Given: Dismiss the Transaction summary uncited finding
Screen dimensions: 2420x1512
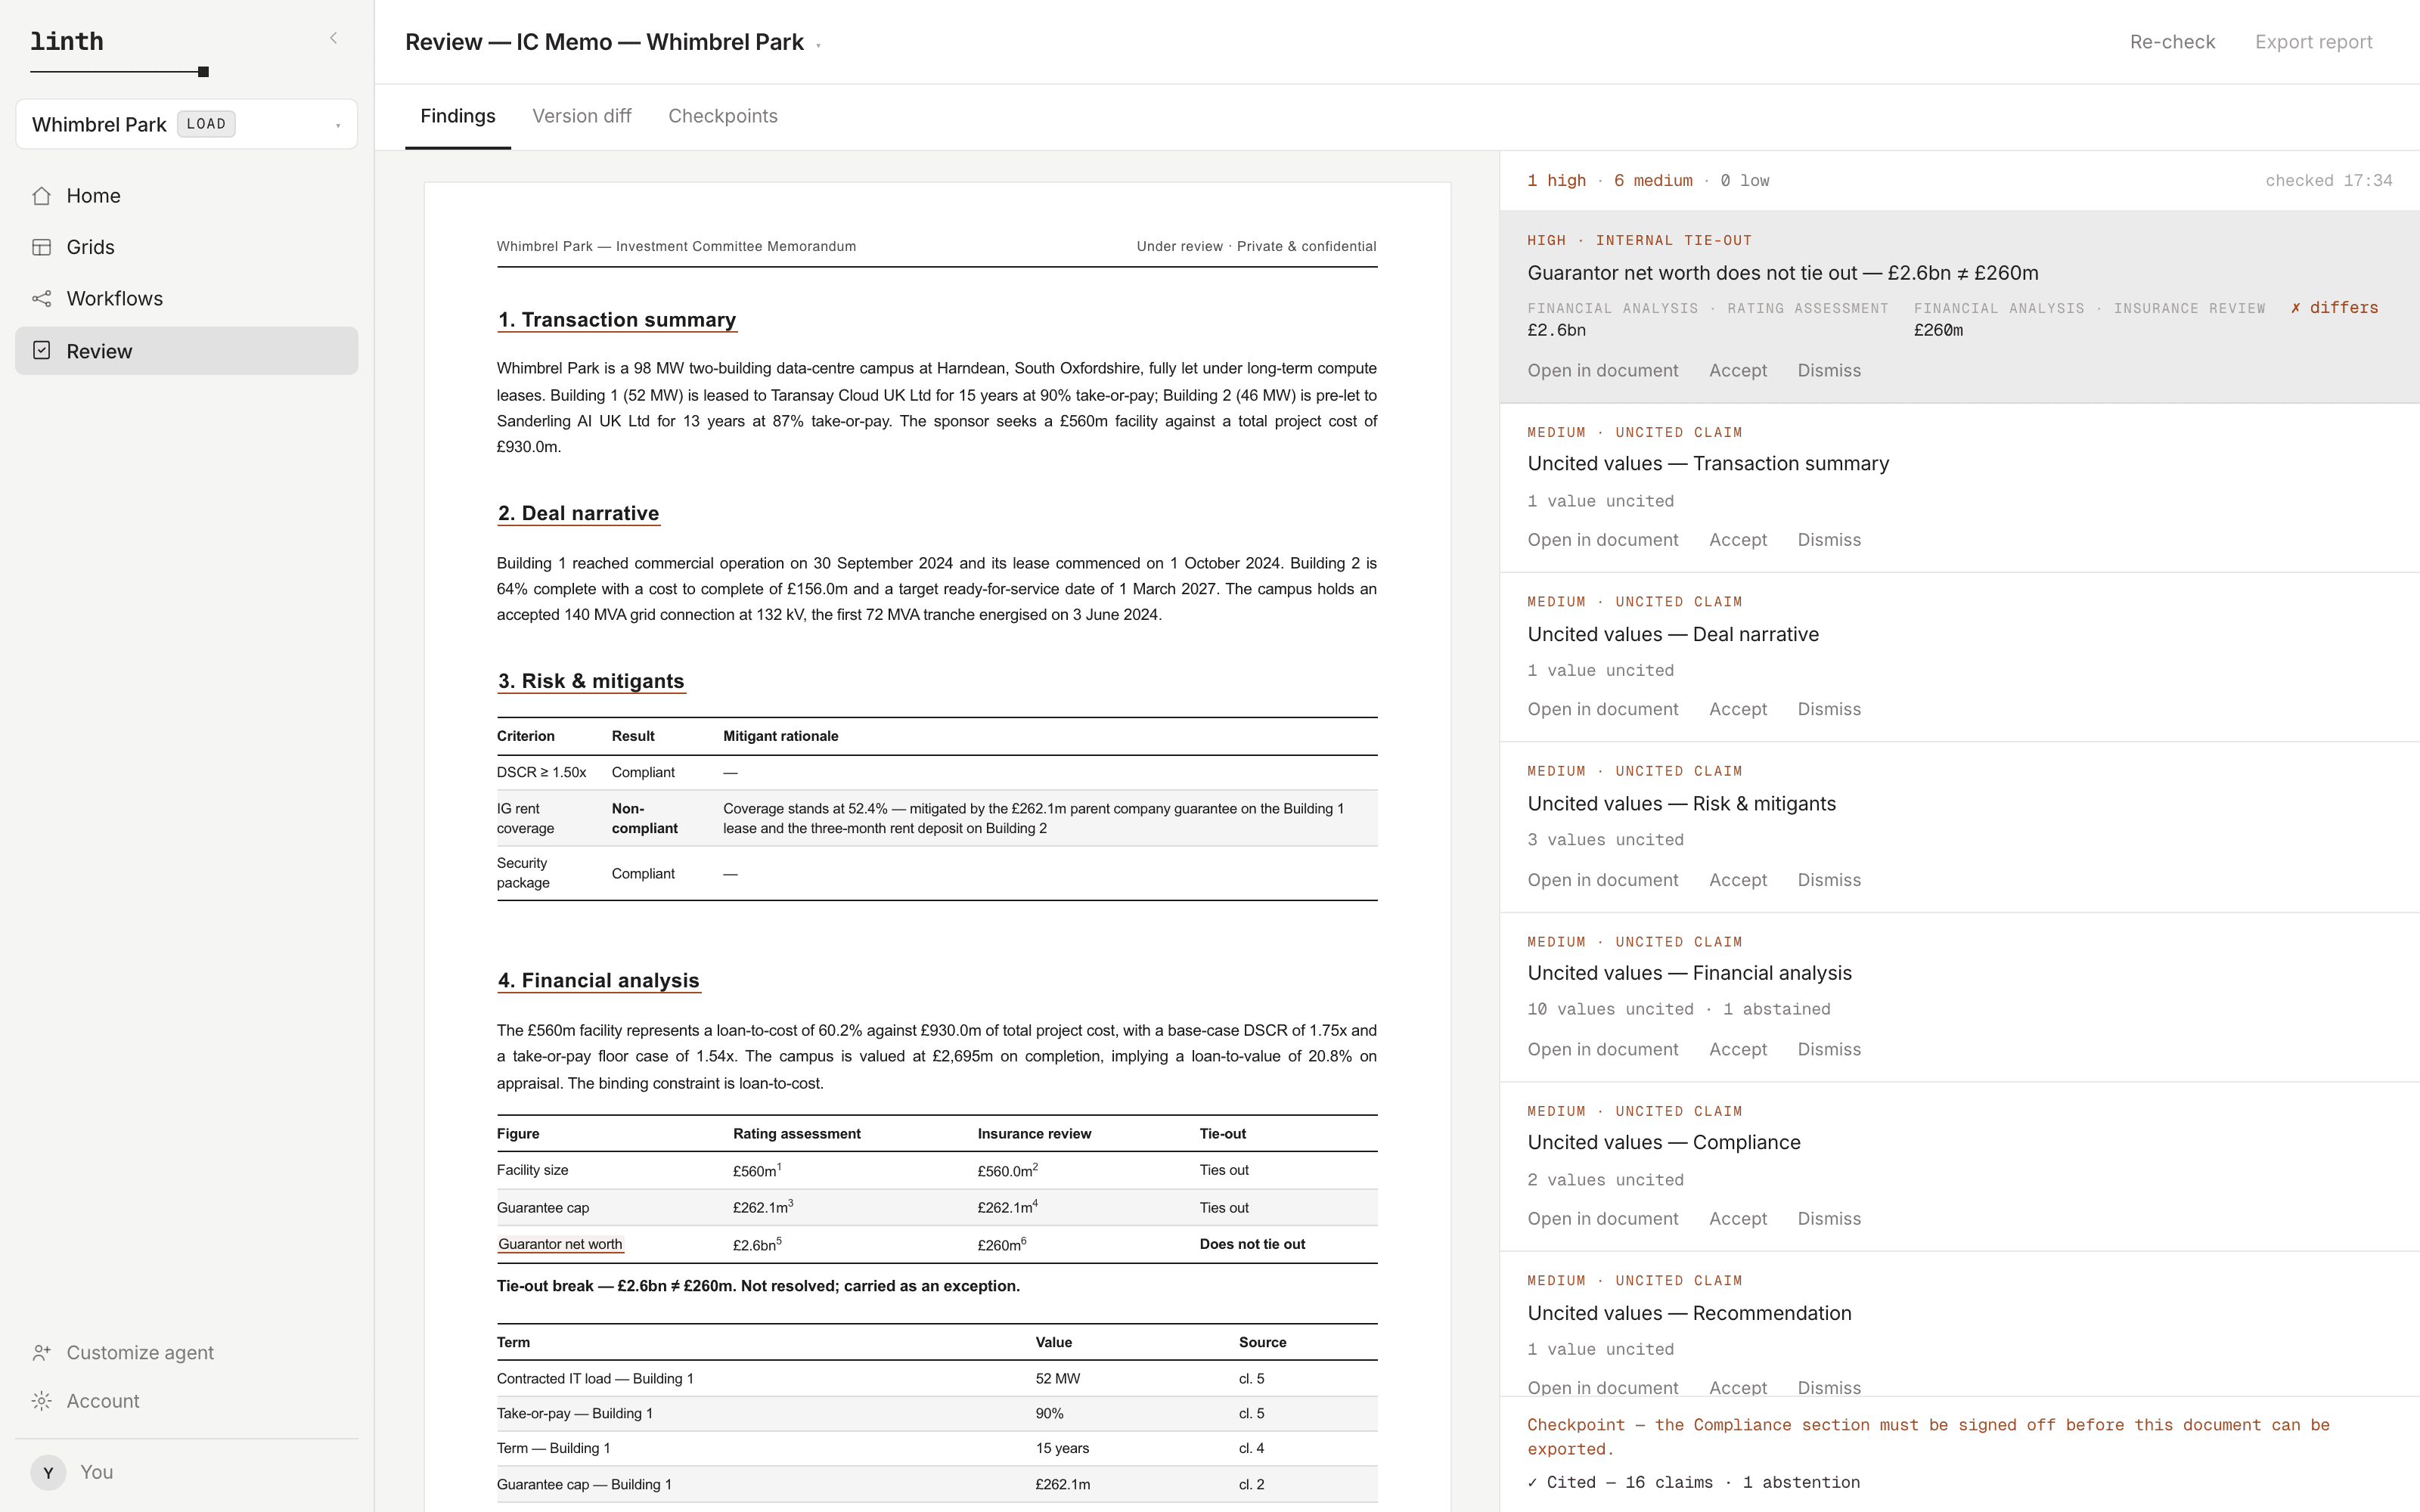Looking at the screenshot, I should click(1829, 540).
